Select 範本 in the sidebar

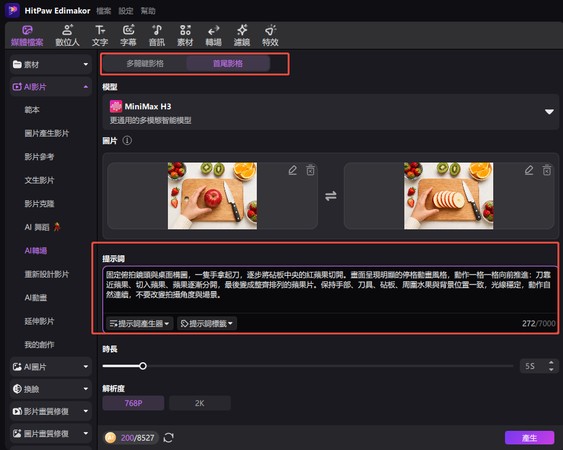[32, 110]
